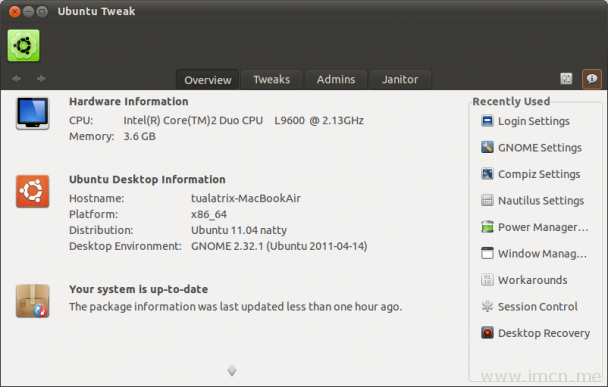
Task: Open the Janitor tab
Action: tap(400, 79)
